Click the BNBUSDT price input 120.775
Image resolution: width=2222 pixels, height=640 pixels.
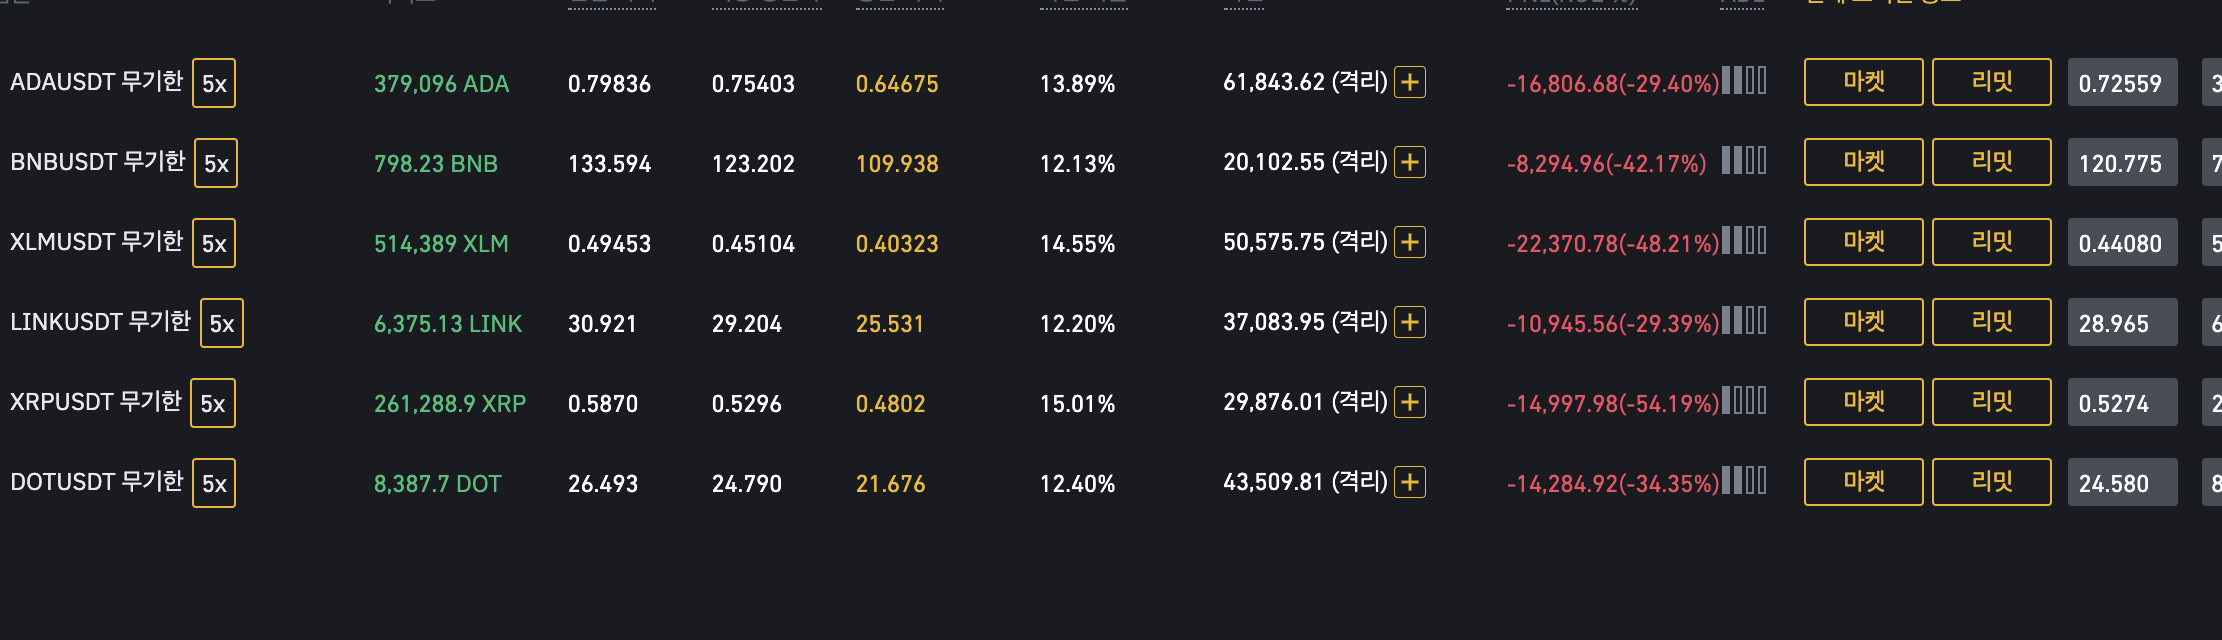point(2122,163)
